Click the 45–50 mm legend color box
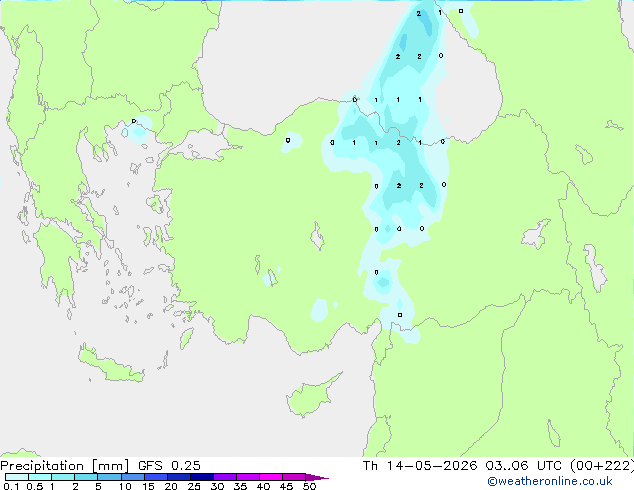This screenshot has height=490, width=634. 294,477
